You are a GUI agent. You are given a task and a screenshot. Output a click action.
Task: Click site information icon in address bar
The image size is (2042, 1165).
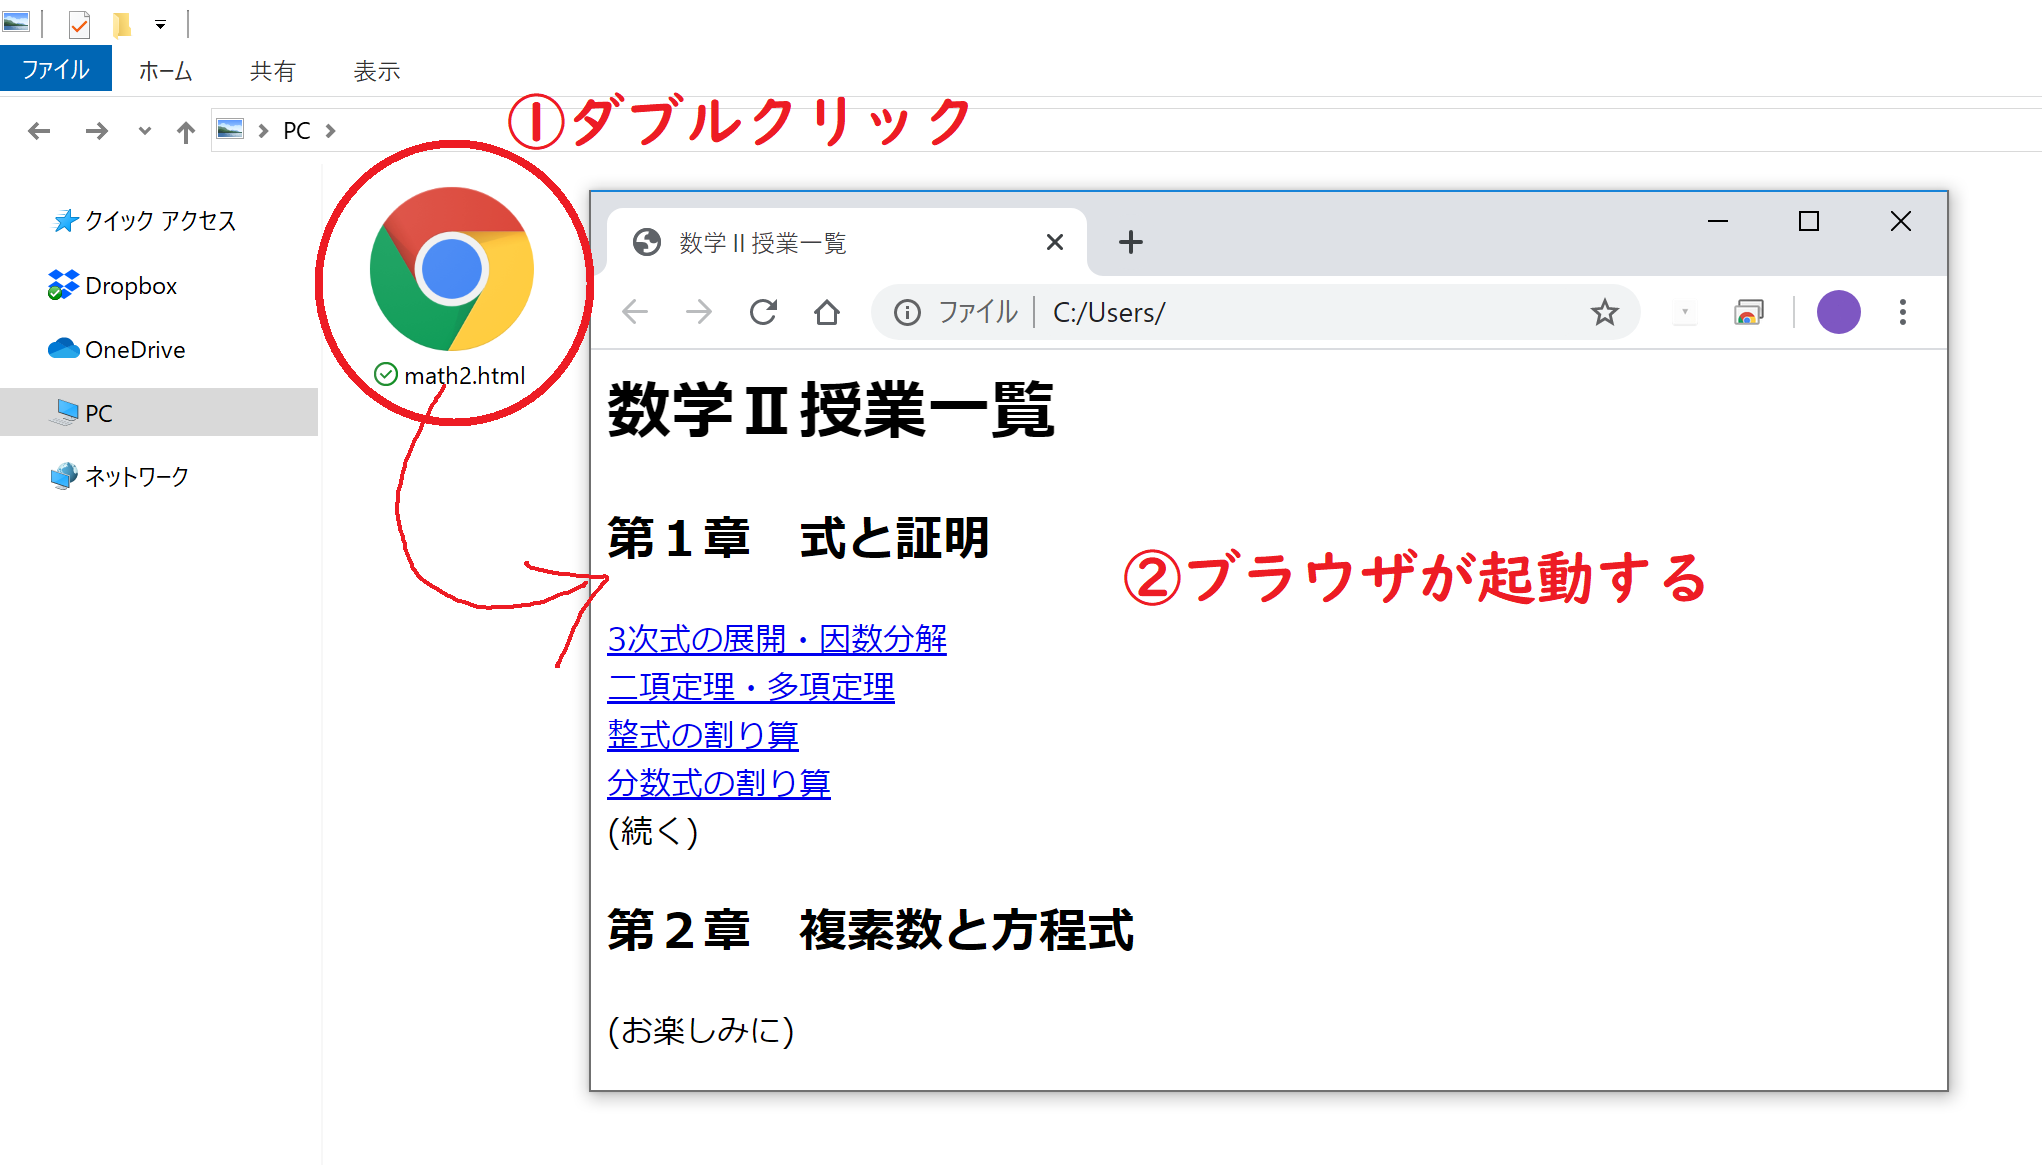point(907,313)
